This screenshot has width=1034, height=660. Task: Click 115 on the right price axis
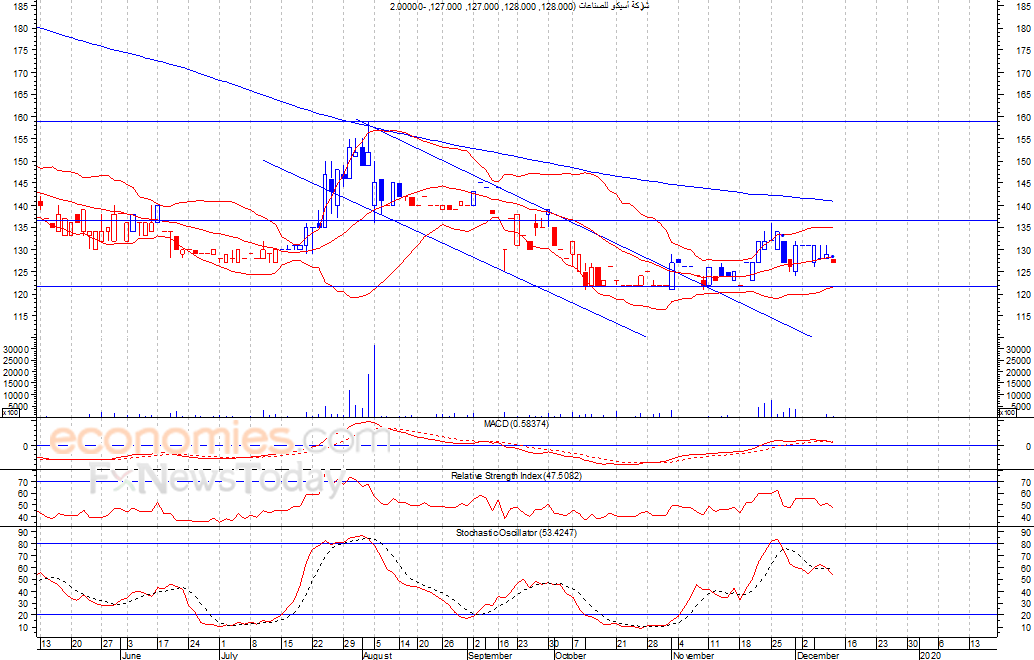pos(1022,317)
